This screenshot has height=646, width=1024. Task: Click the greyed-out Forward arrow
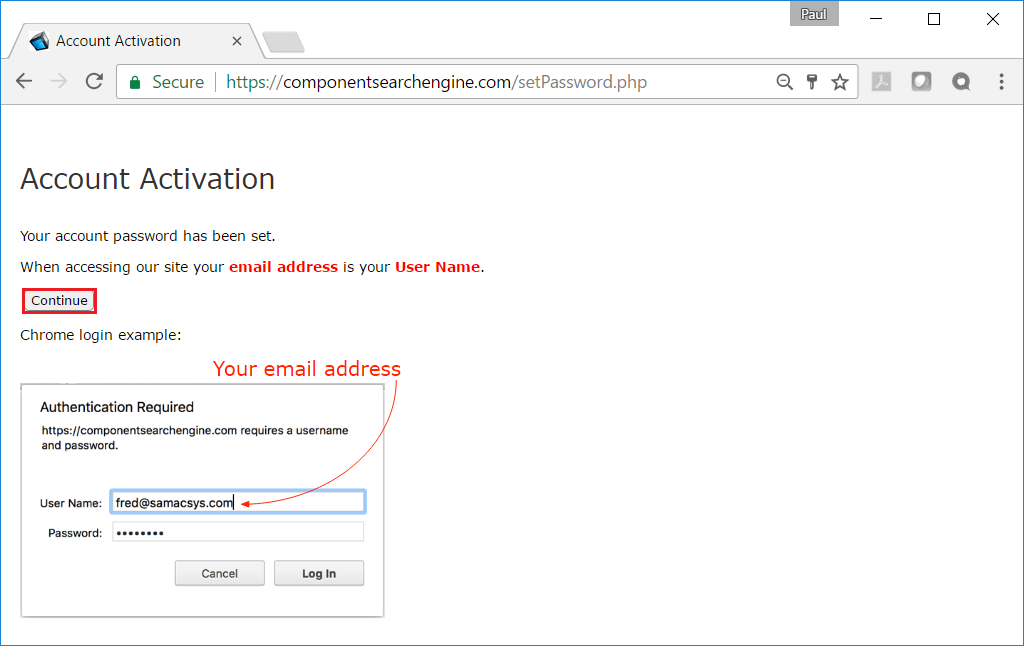(59, 82)
